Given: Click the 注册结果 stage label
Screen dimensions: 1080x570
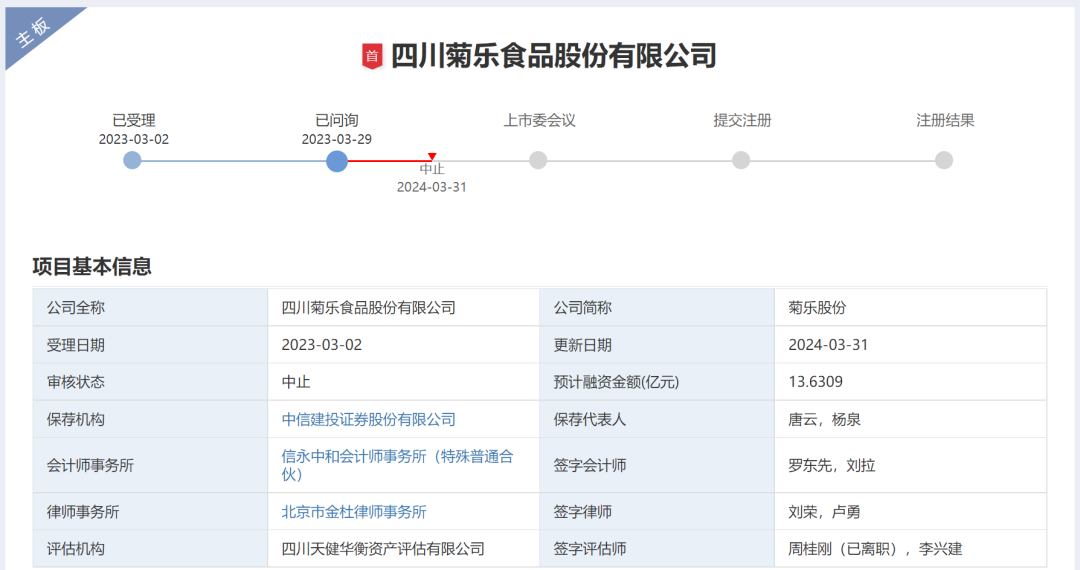Looking at the screenshot, I should [945, 120].
